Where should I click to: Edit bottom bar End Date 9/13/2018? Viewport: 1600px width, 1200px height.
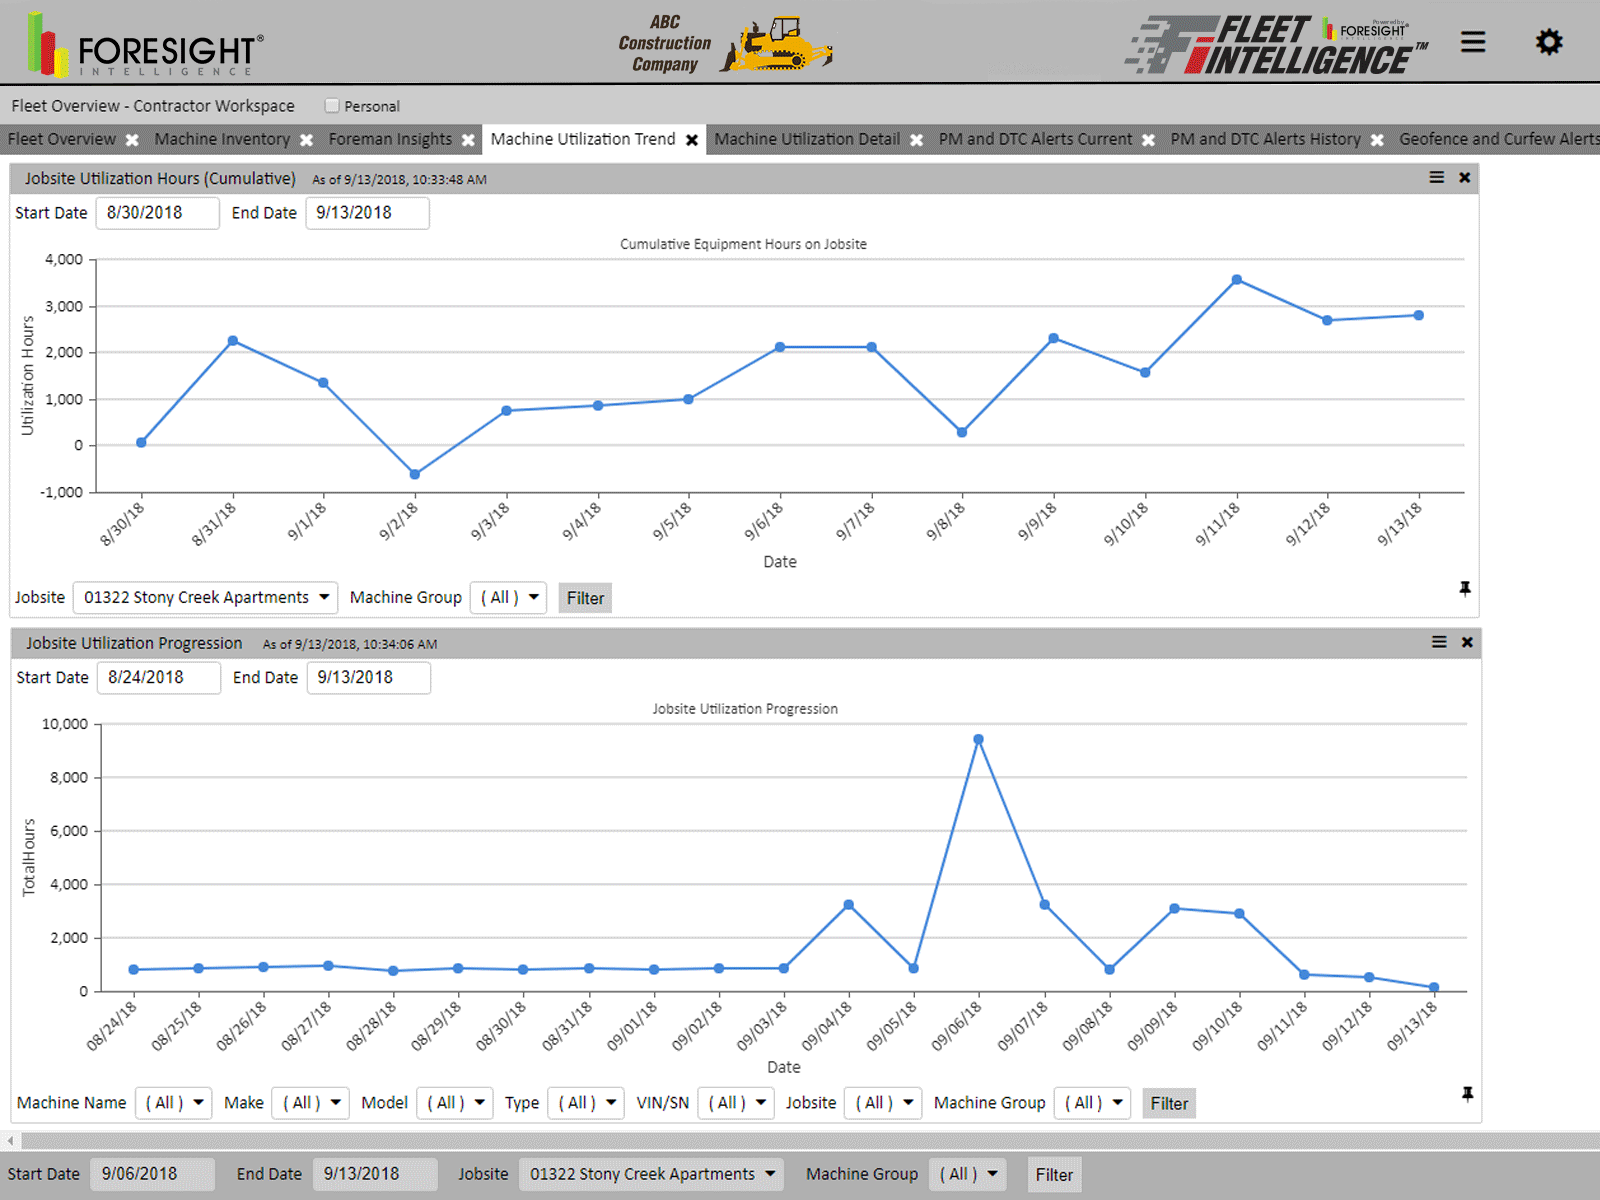(374, 1174)
